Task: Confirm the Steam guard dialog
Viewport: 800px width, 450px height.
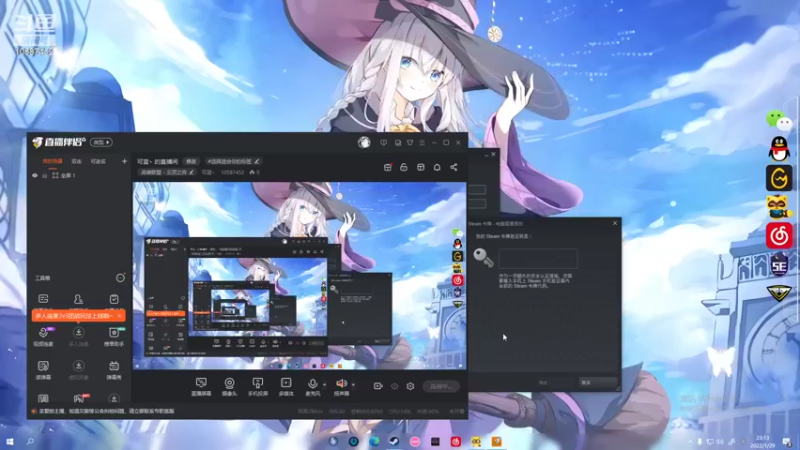Action: click(x=543, y=382)
